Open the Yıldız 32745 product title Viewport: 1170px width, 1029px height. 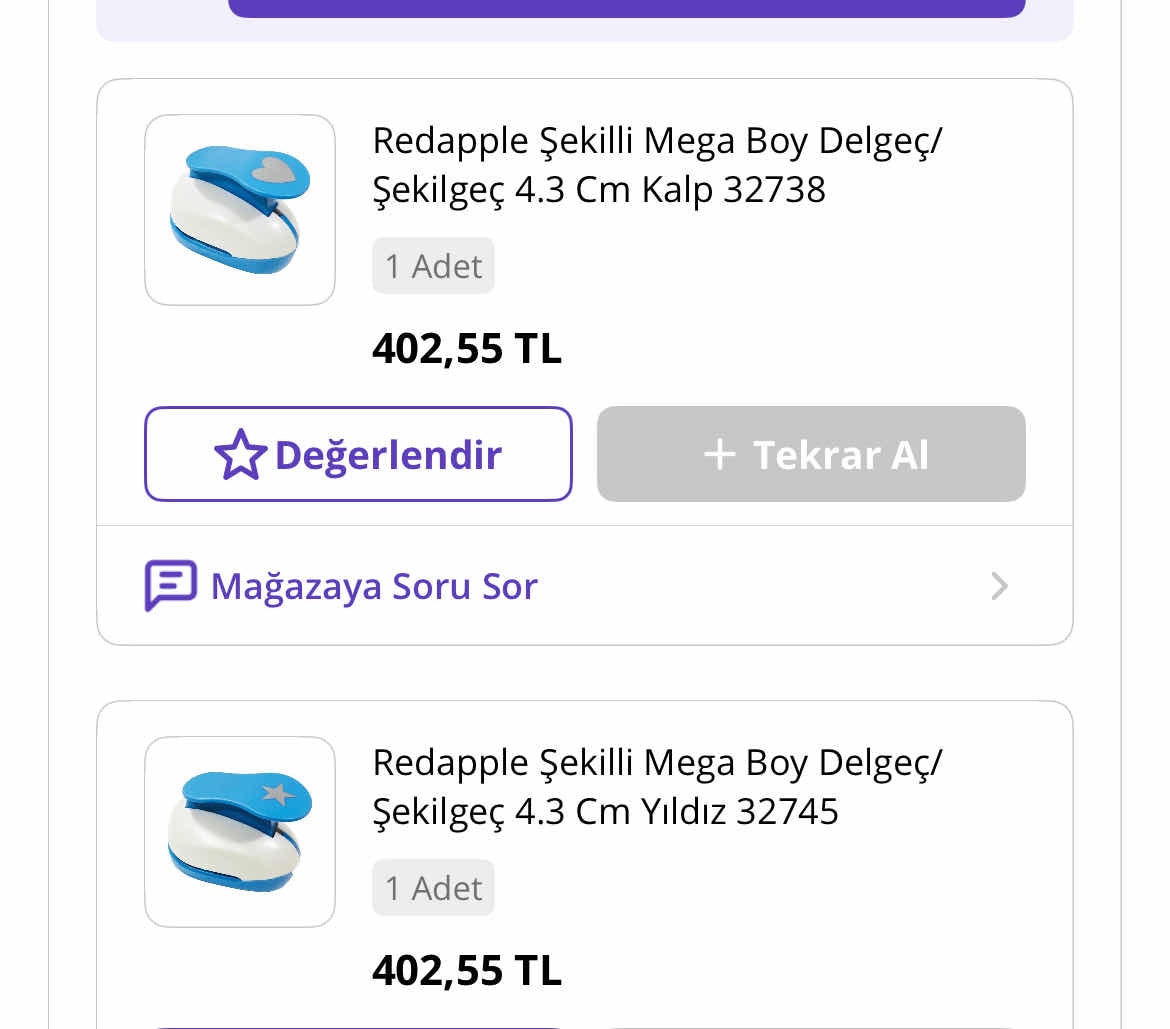656,787
